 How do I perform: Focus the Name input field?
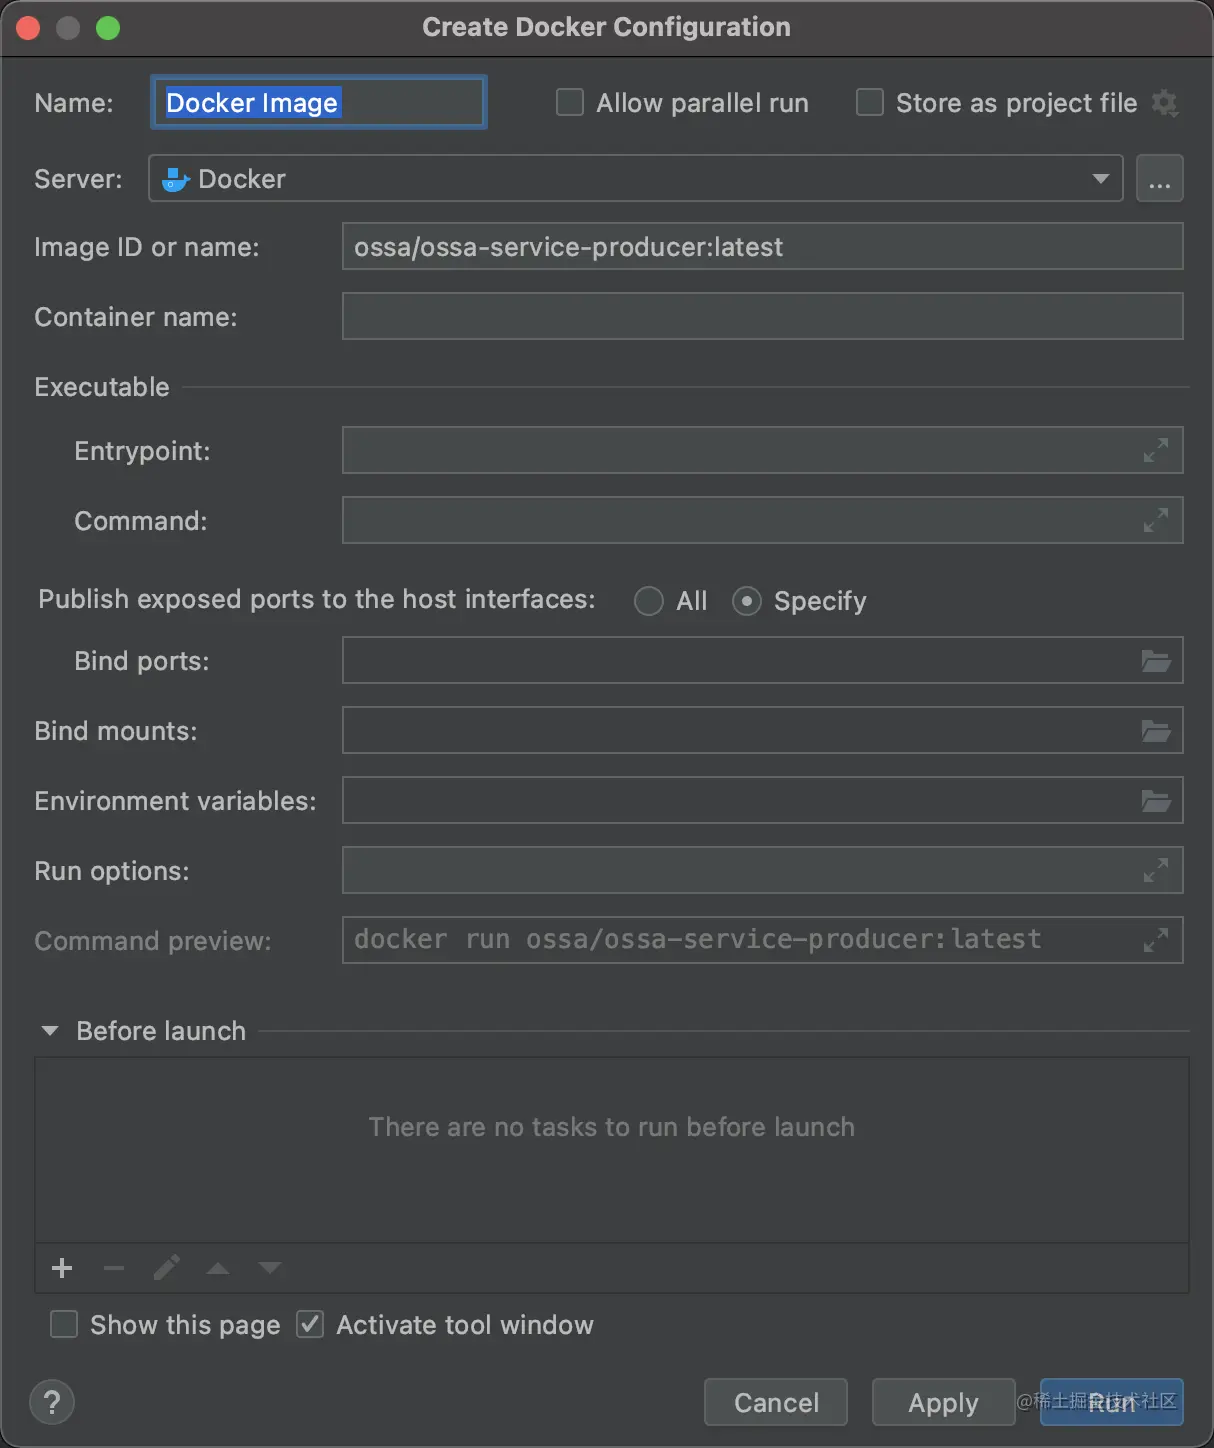point(319,102)
